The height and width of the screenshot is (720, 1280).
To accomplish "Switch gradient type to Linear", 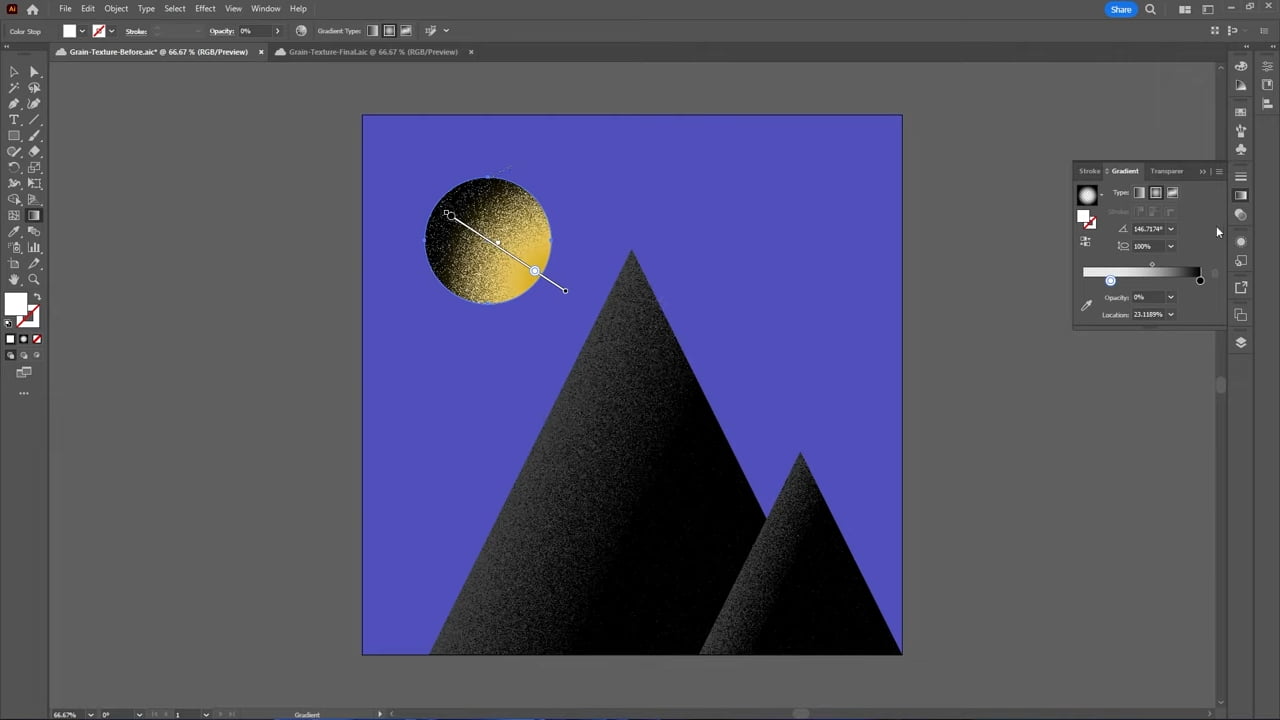I will point(1140,192).
